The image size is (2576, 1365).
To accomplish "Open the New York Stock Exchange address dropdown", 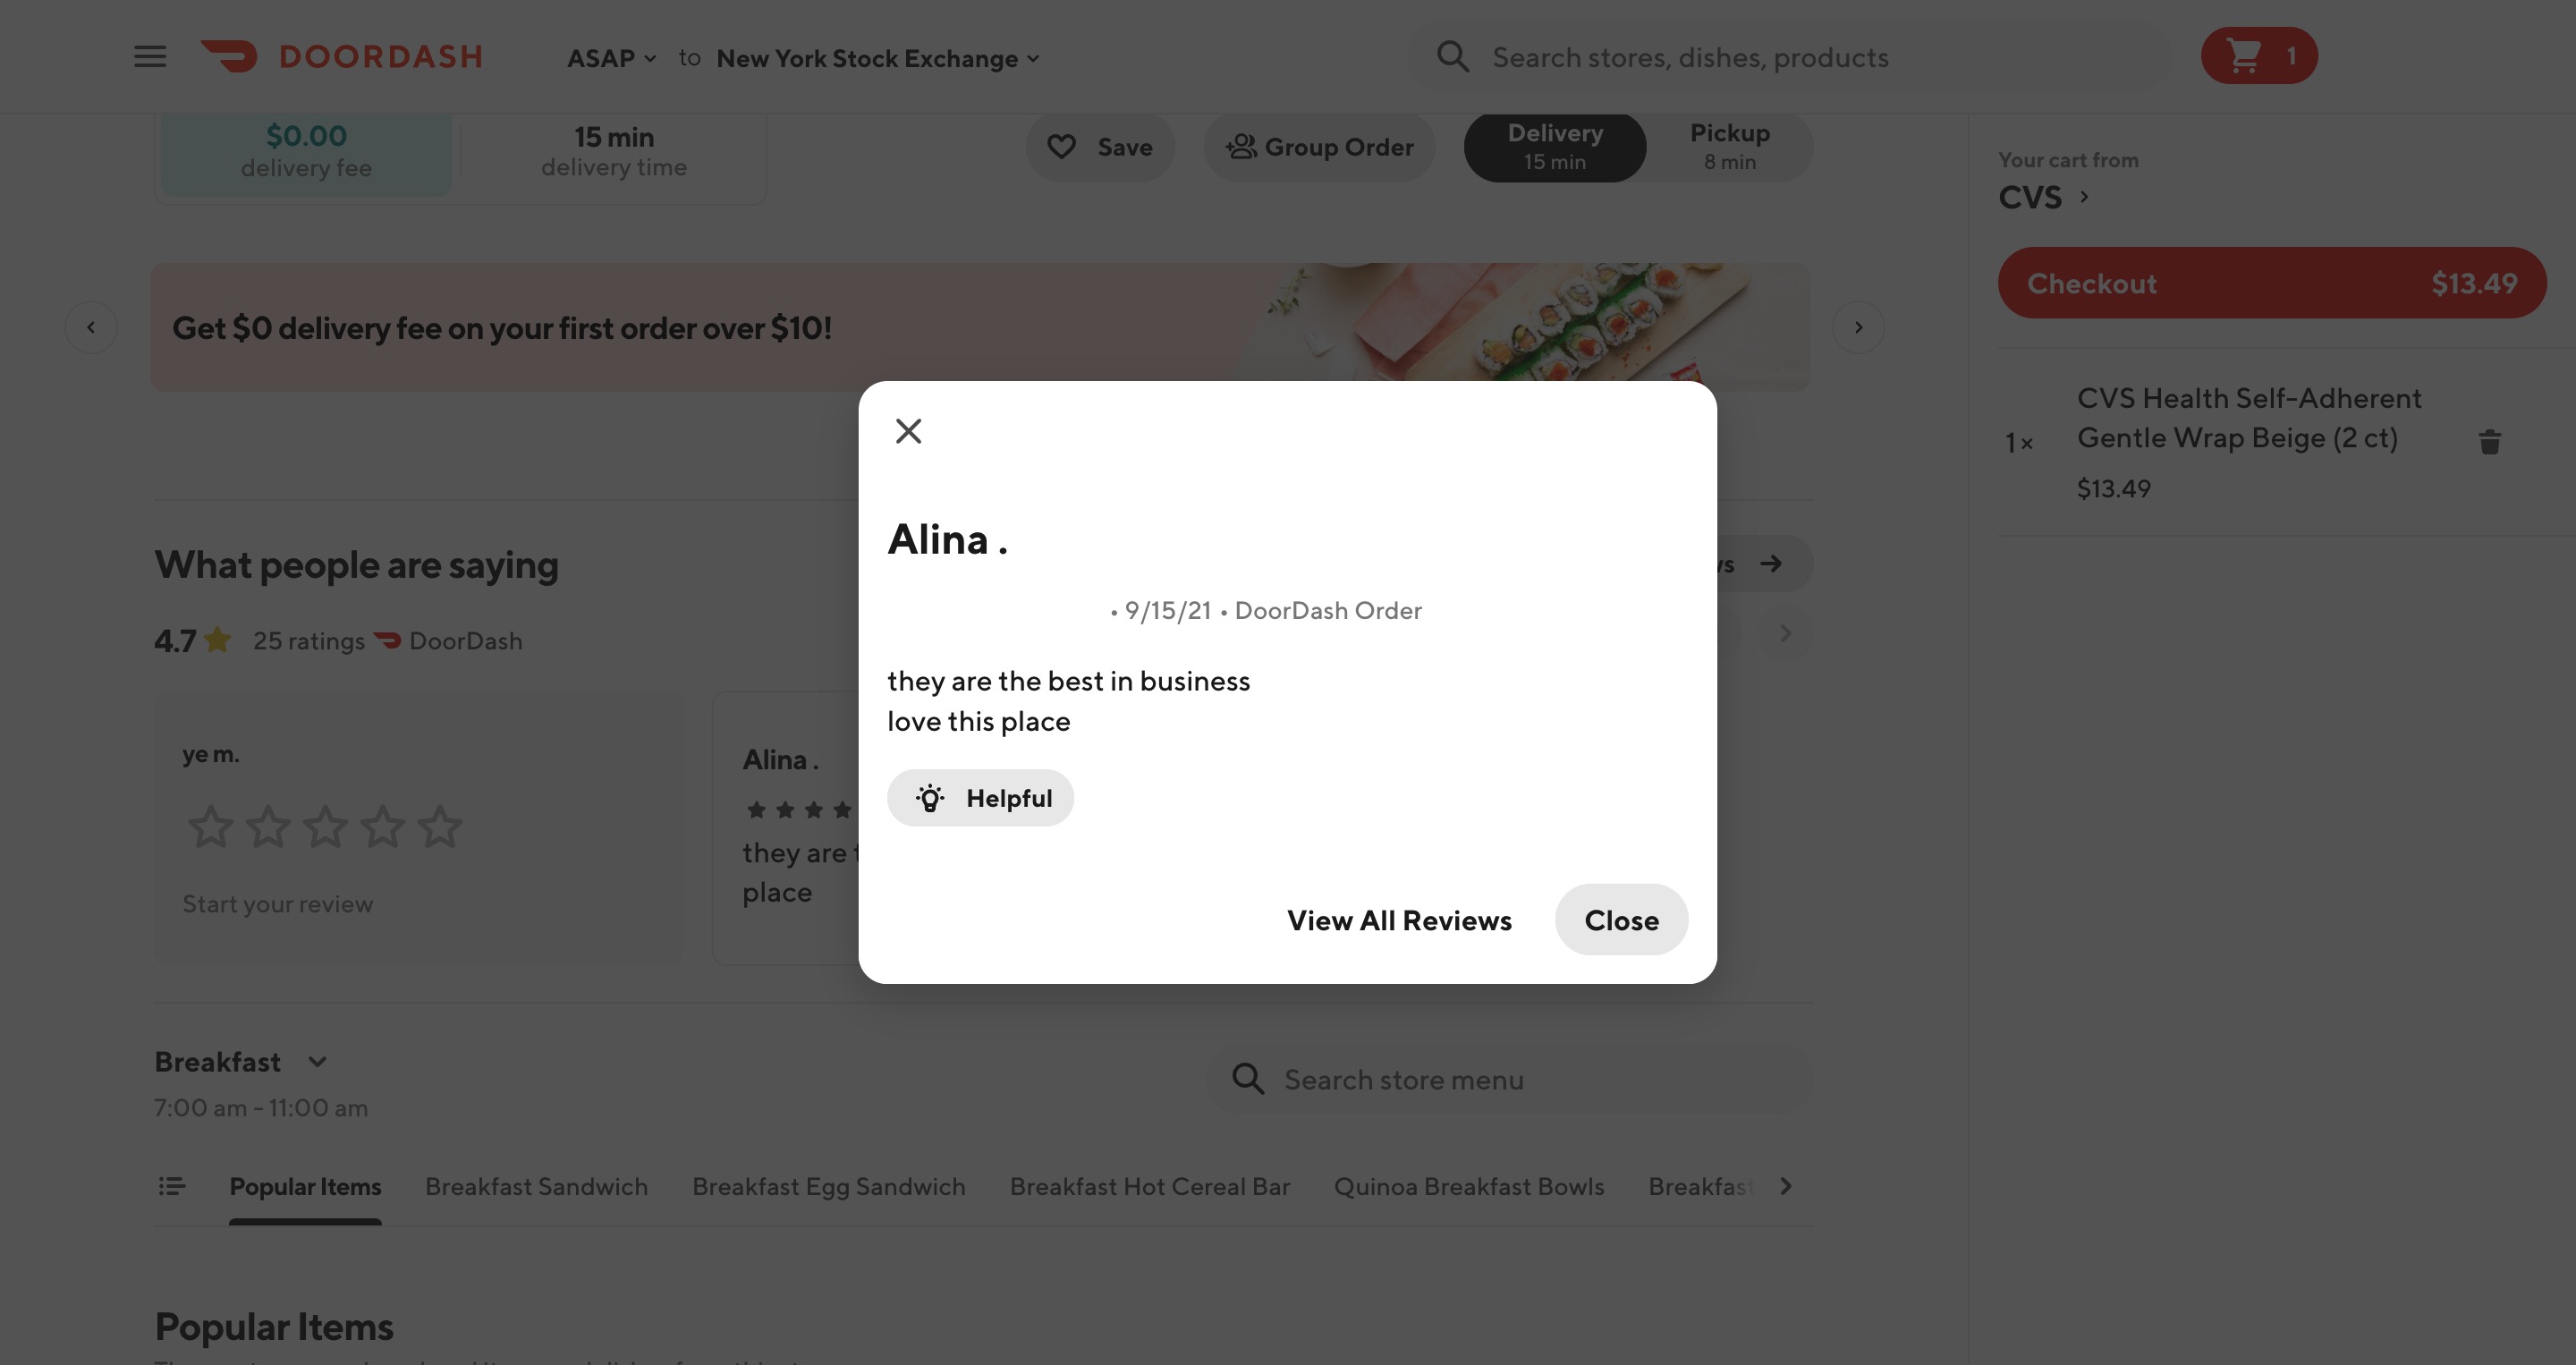I will pyautogui.click(x=878, y=58).
